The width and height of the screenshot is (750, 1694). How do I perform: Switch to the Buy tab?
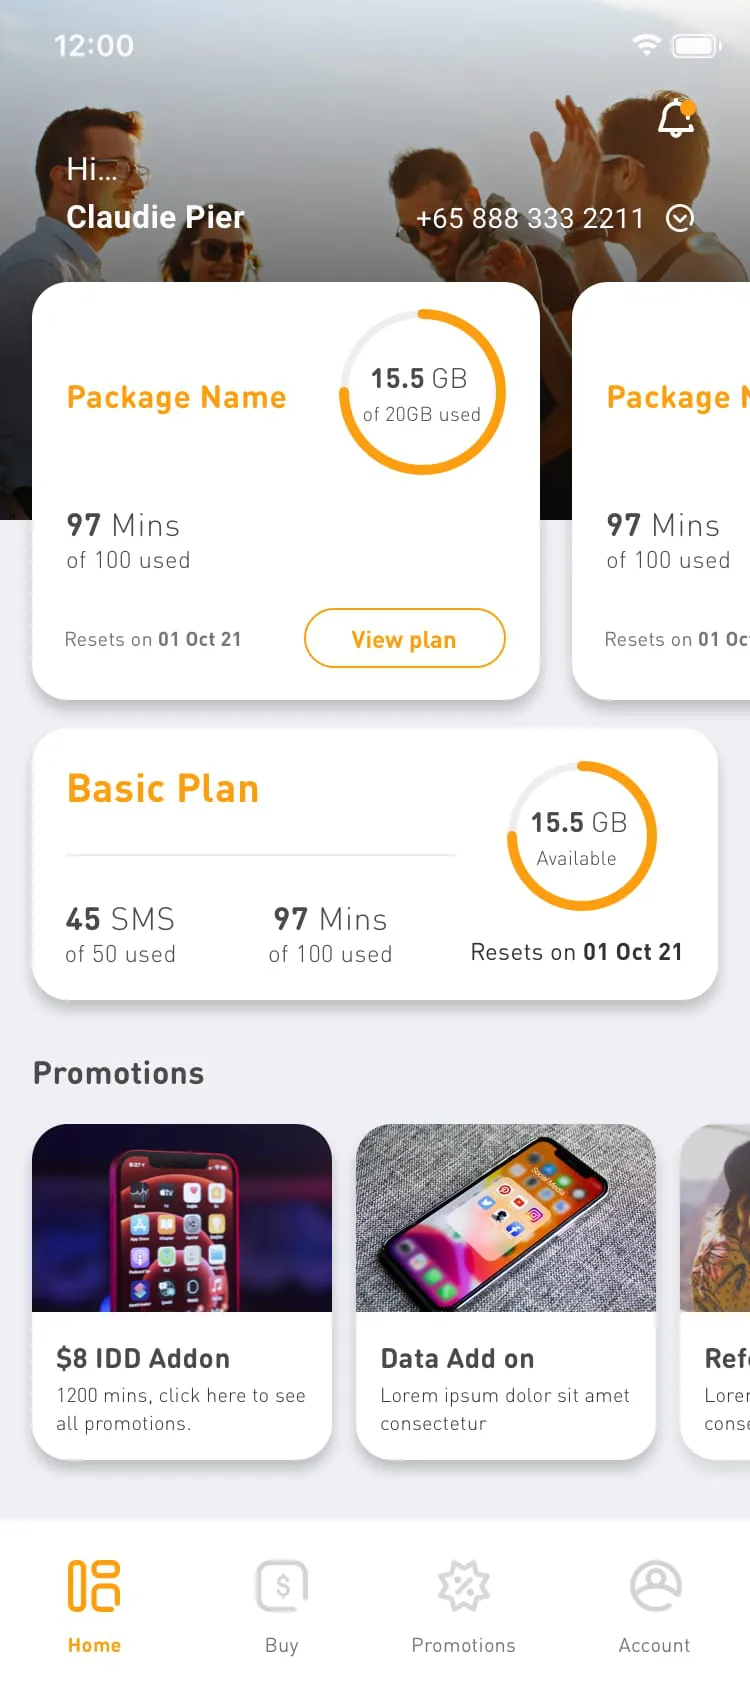pos(281,1605)
